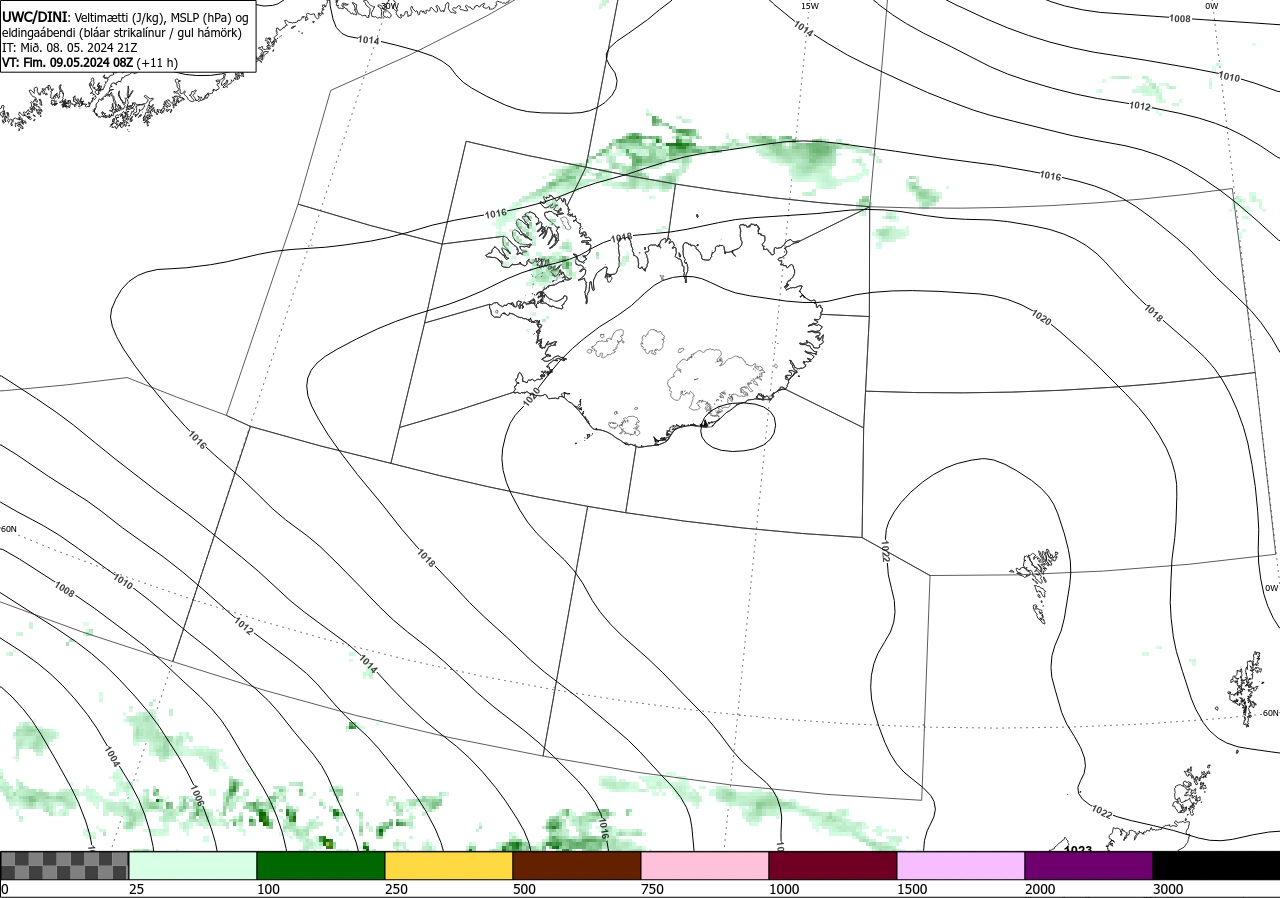Click the legend value "1000"
Screen dimensions: 1280x898
pyautogui.click(x=784, y=889)
